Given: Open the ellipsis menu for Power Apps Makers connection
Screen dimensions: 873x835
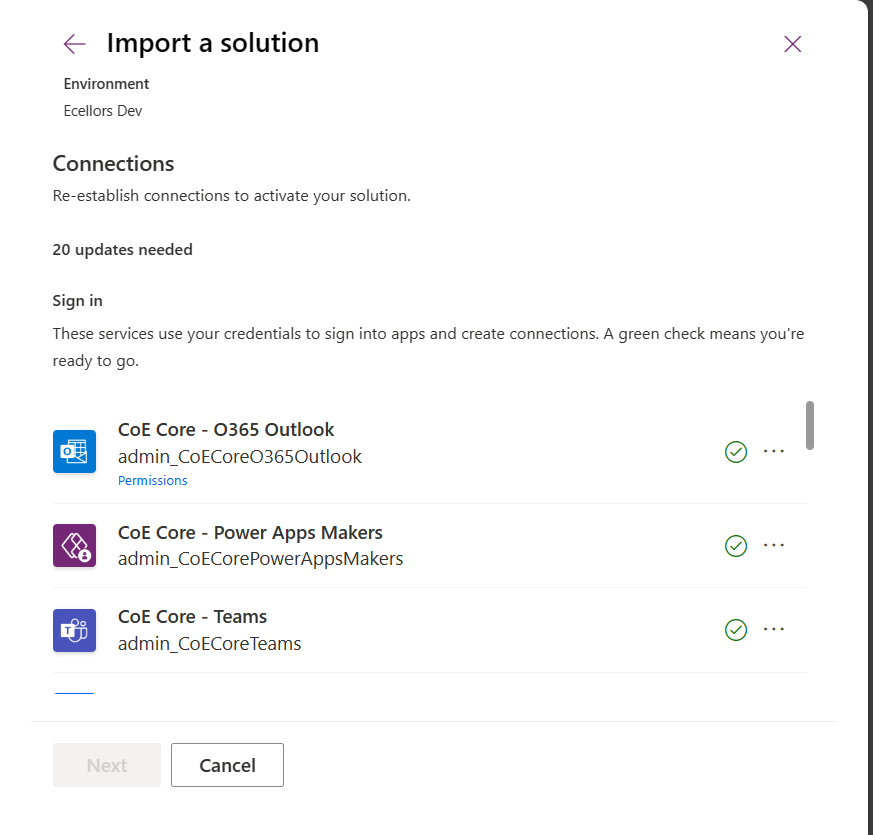Looking at the screenshot, I should click(x=773, y=545).
